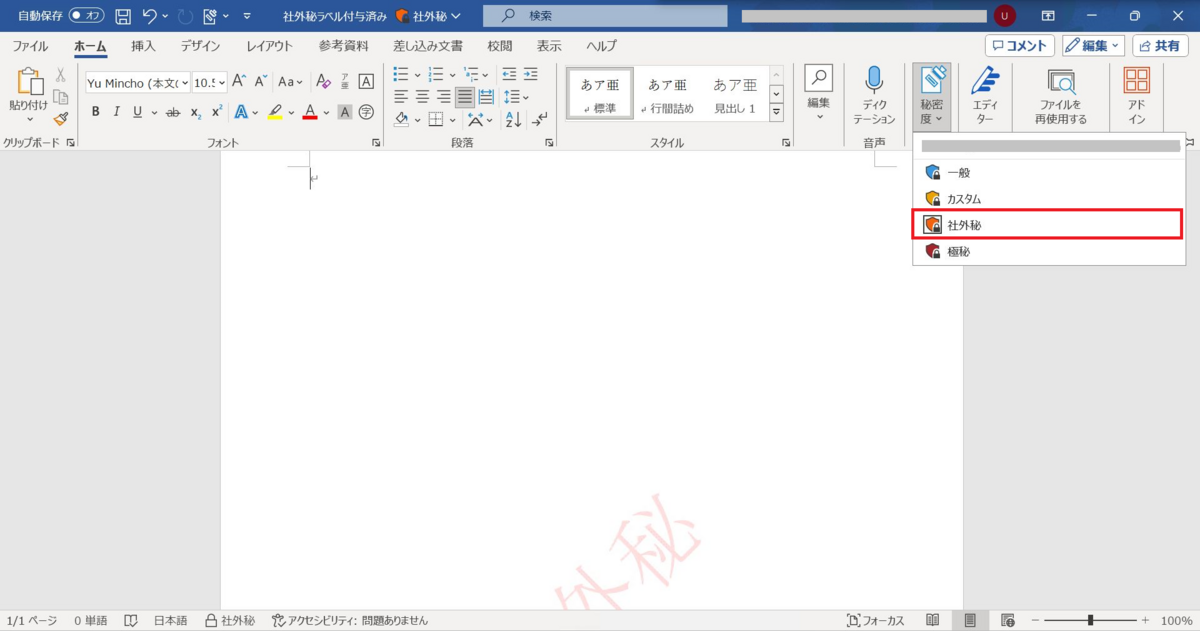Open the font size 10.5 dropdown
Image resolution: width=1200 pixels, height=631 pixels.
(221, 82)
